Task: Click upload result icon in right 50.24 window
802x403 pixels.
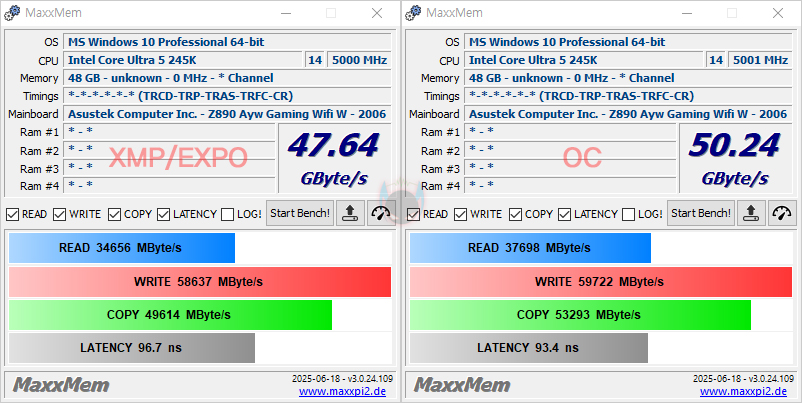Action: click(x=751, y=213)
